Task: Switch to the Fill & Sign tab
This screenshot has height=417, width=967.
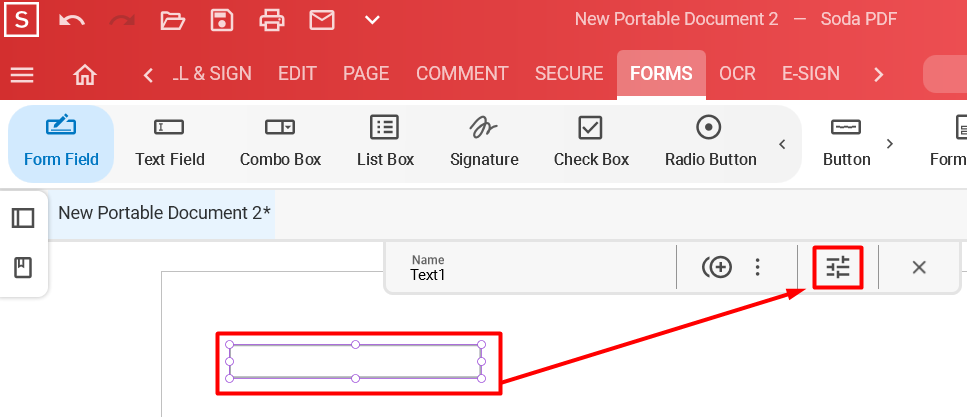Action: click(x=212, y=74)
